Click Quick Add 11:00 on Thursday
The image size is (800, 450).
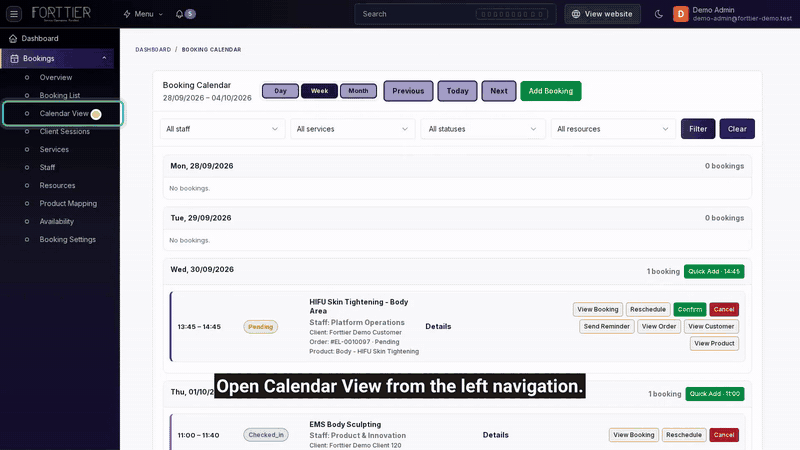715,394
